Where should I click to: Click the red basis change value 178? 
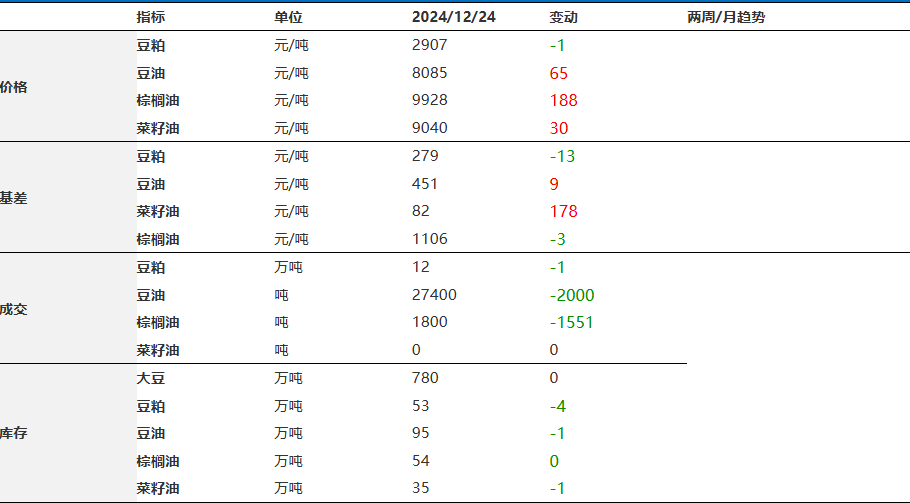point(564,211)
